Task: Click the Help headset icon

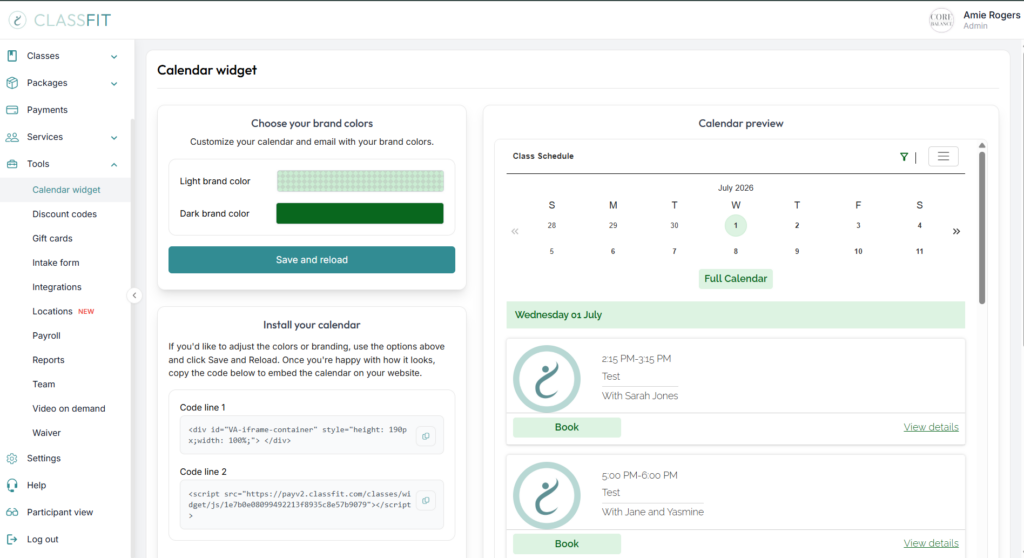Action: click(x=12, y=485)
